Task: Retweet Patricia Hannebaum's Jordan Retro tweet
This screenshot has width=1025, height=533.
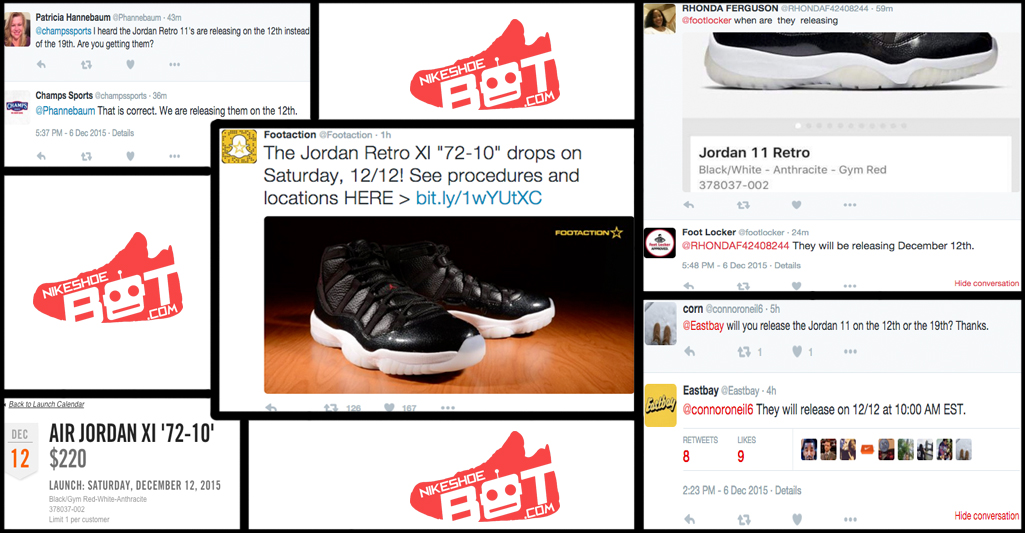Action: tap(86, 64)
